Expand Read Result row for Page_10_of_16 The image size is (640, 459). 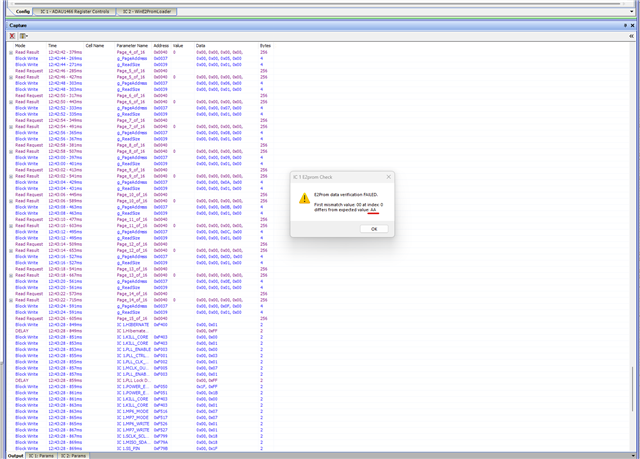coord(11,201)
